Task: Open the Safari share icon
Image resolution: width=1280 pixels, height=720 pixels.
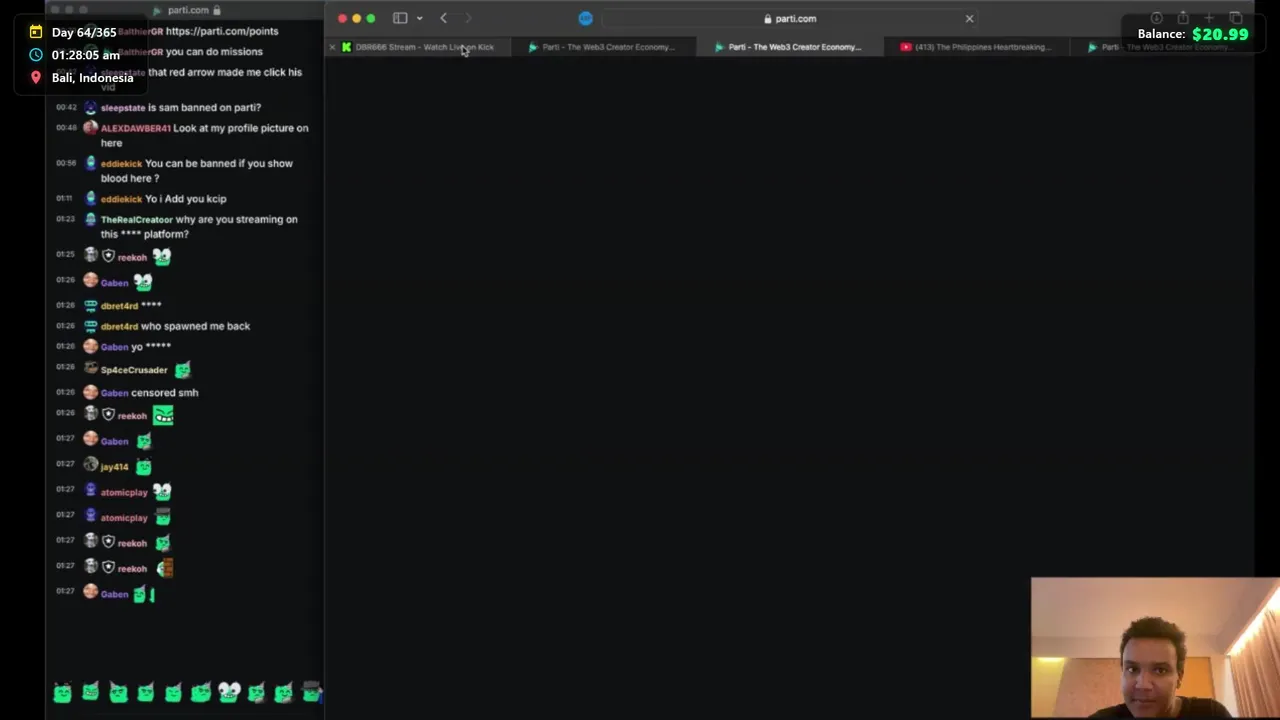Action: click(x=1183, y=18)
